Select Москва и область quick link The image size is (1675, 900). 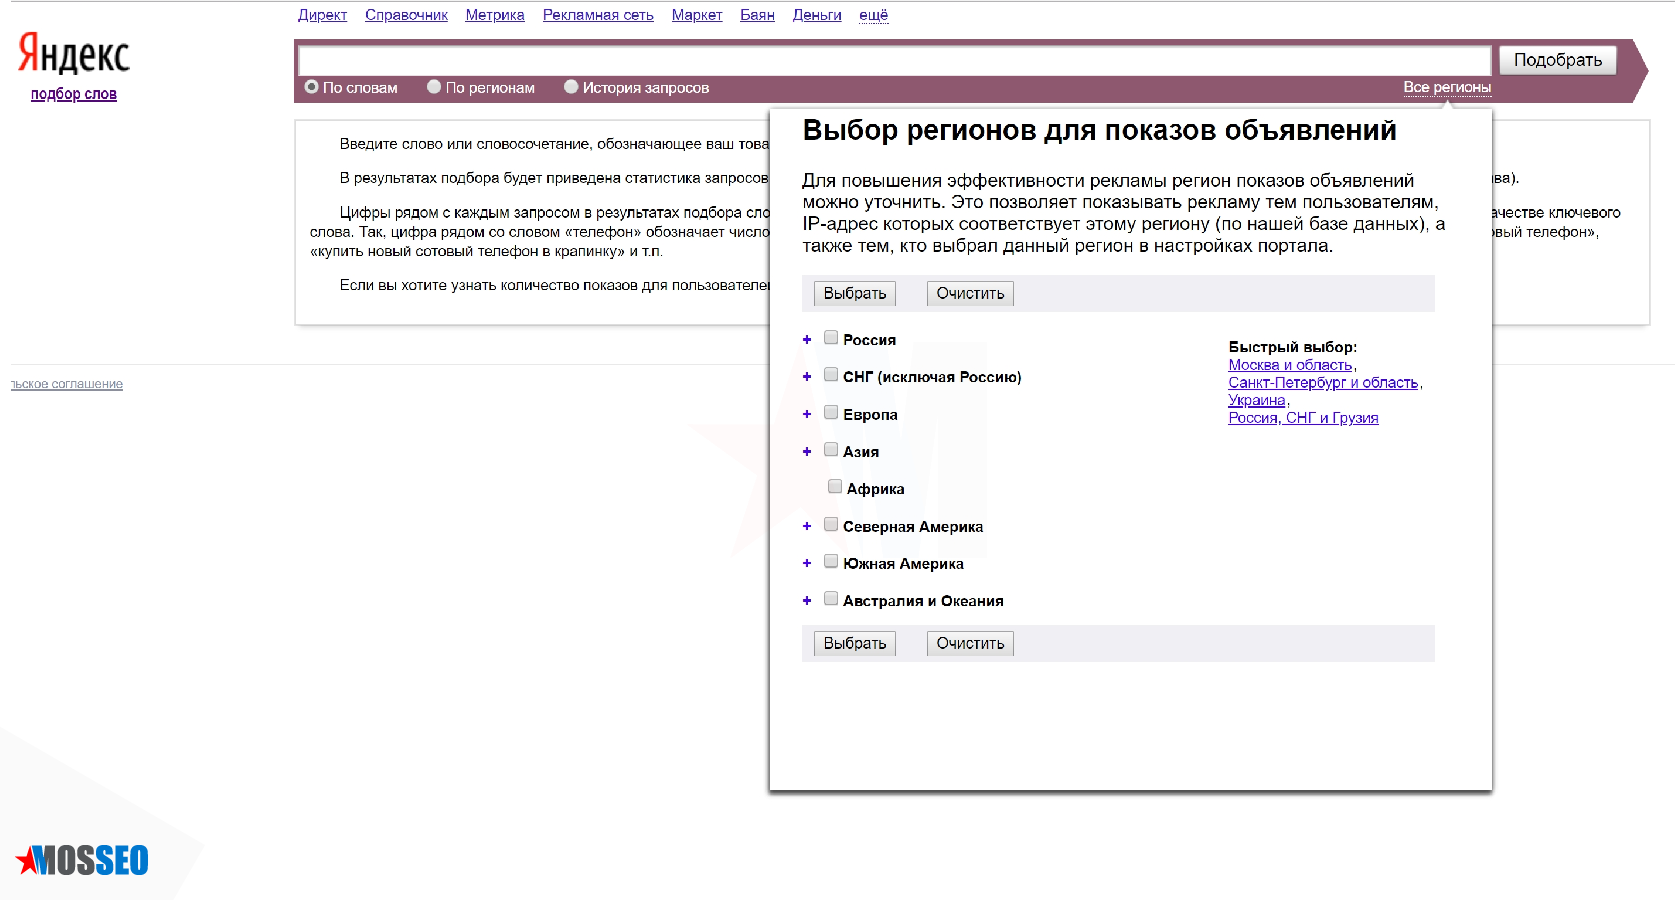[x=1290, y=365]
